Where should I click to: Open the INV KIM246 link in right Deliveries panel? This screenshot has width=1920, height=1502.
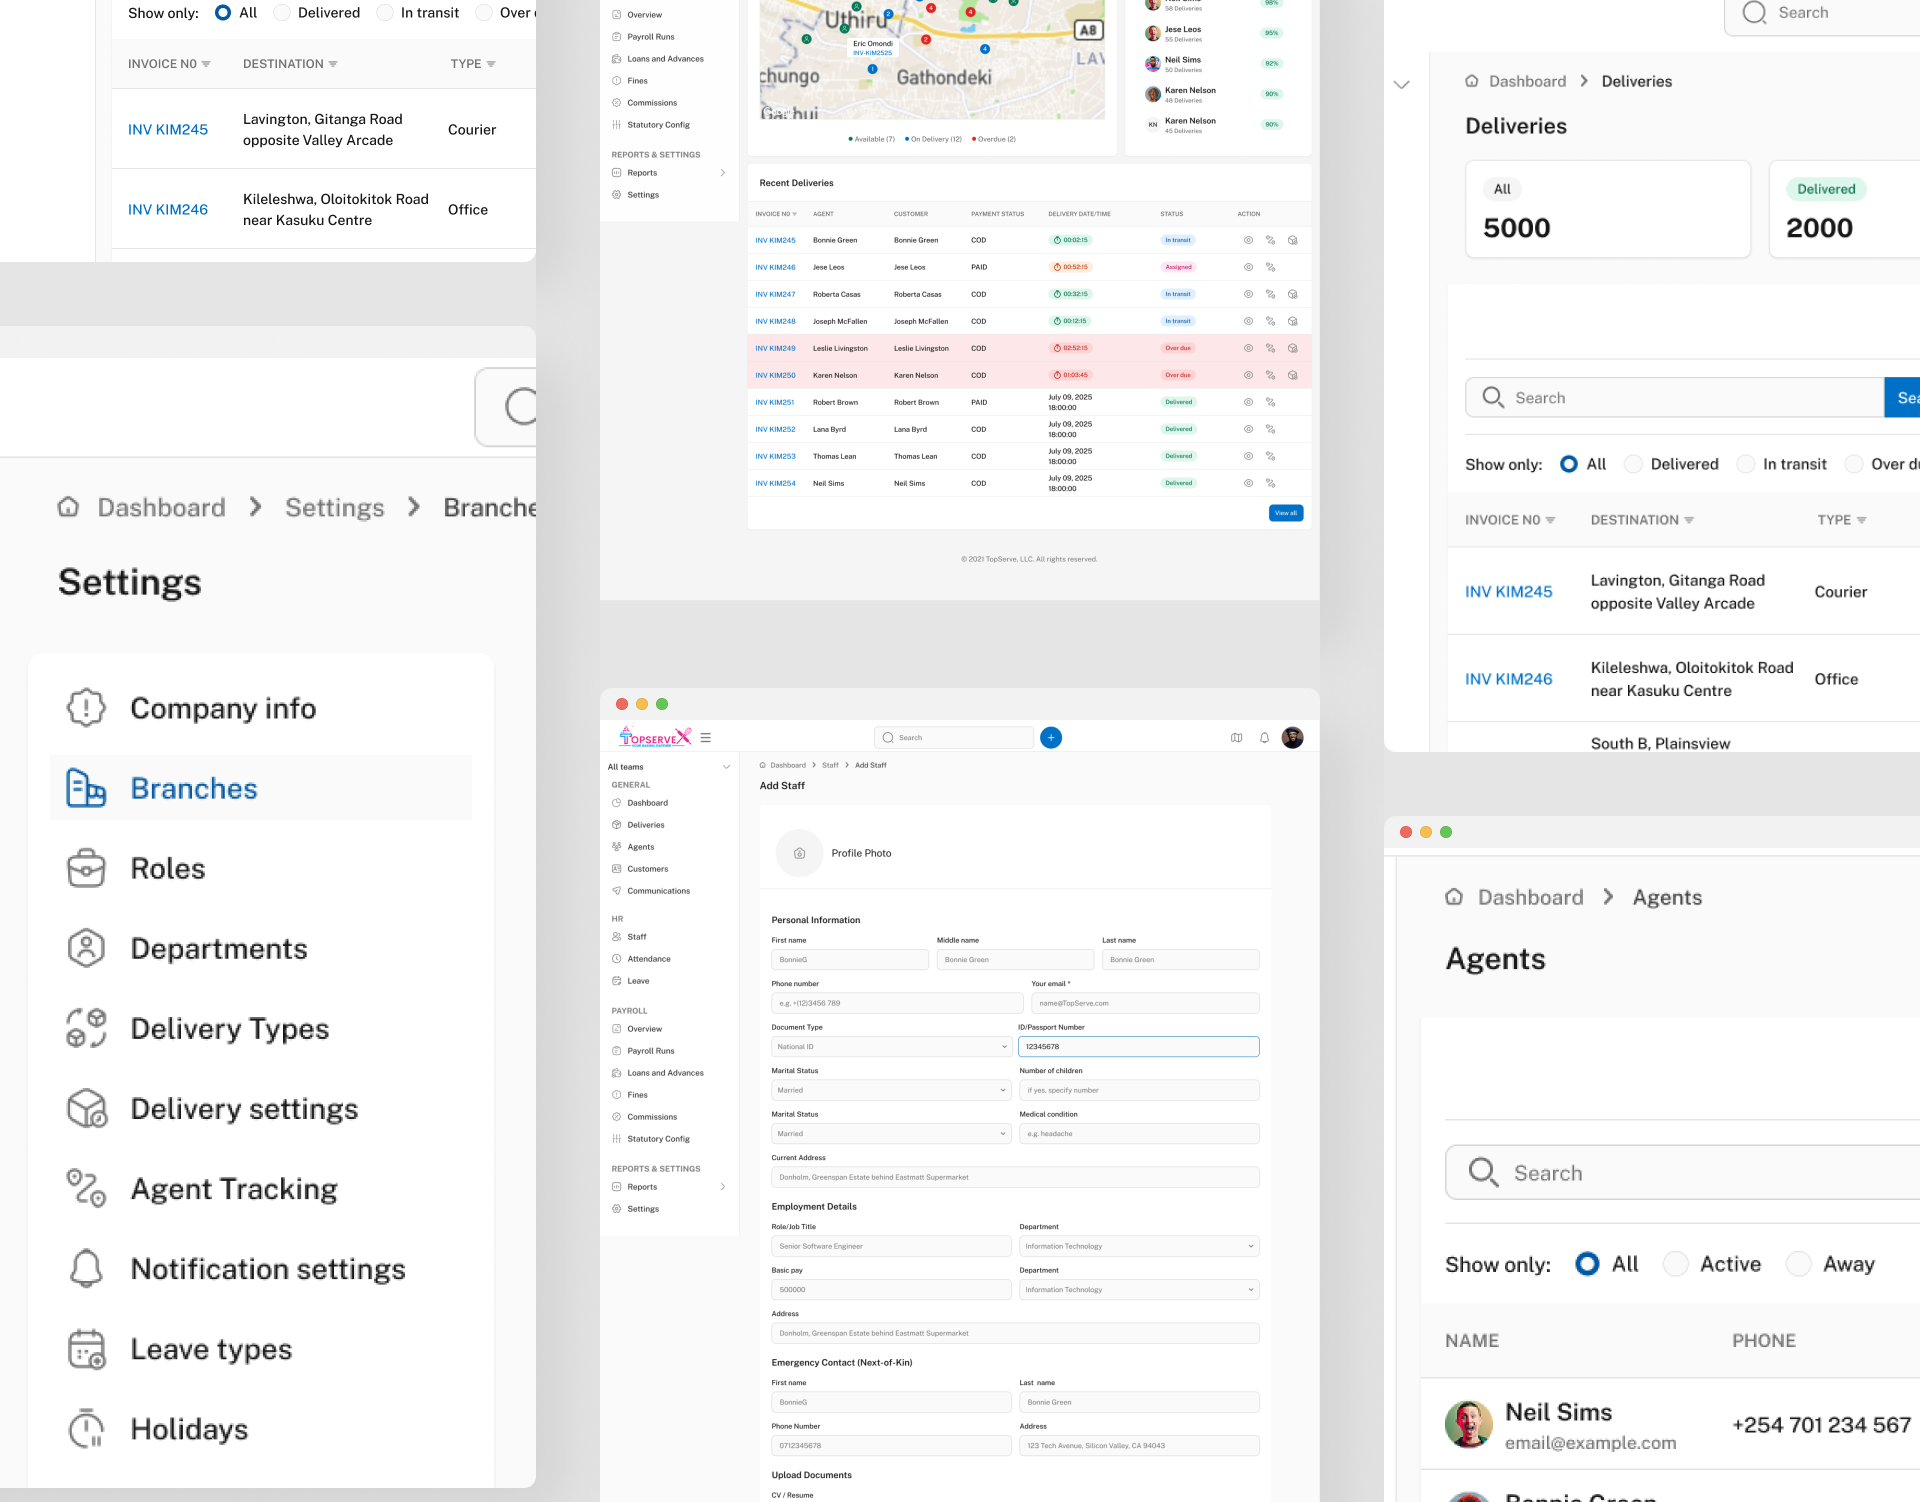point(1509,679)
